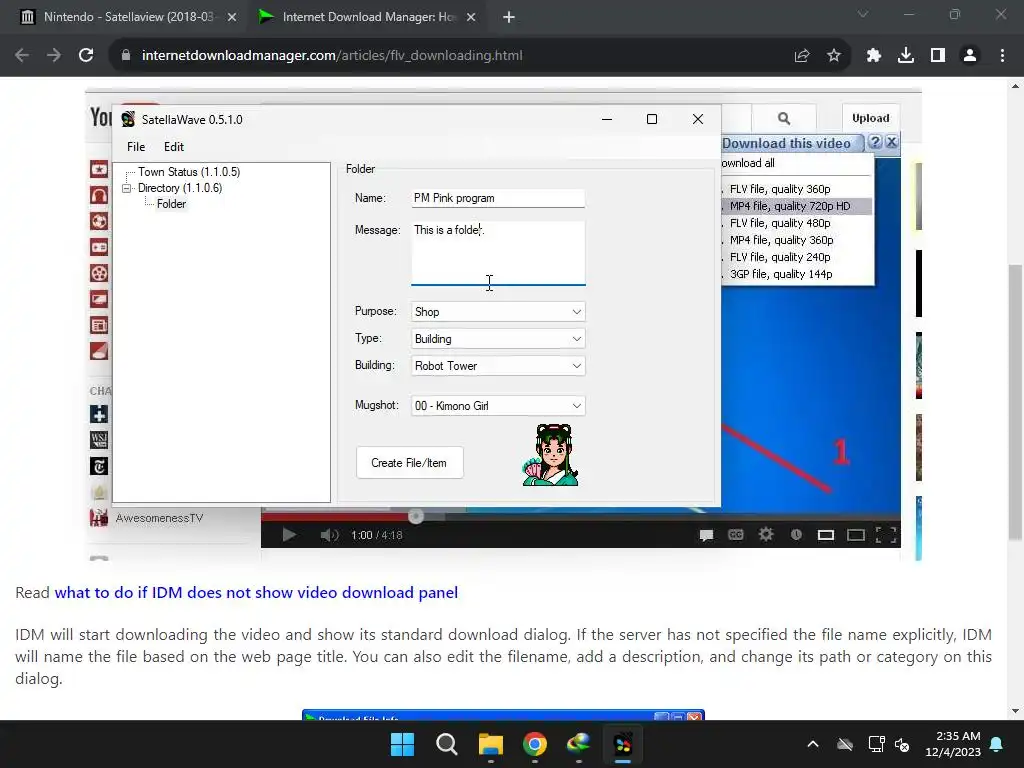This screenshot has height=768, width=1024.
Task: Open the Chrome three-dot menu
Action: pos(1002,56)
